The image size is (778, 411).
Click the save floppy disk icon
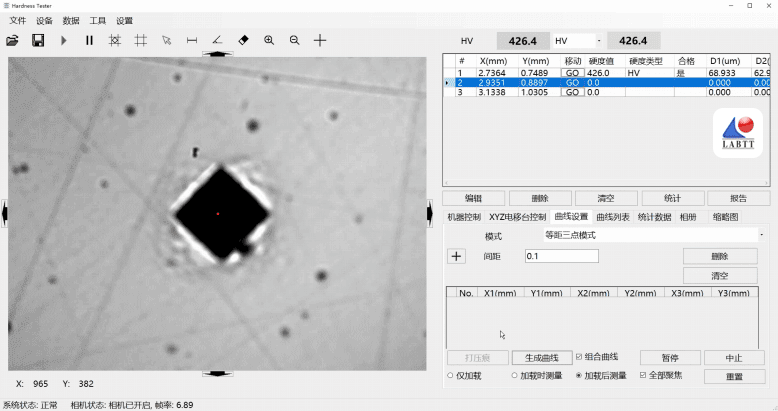38,40
